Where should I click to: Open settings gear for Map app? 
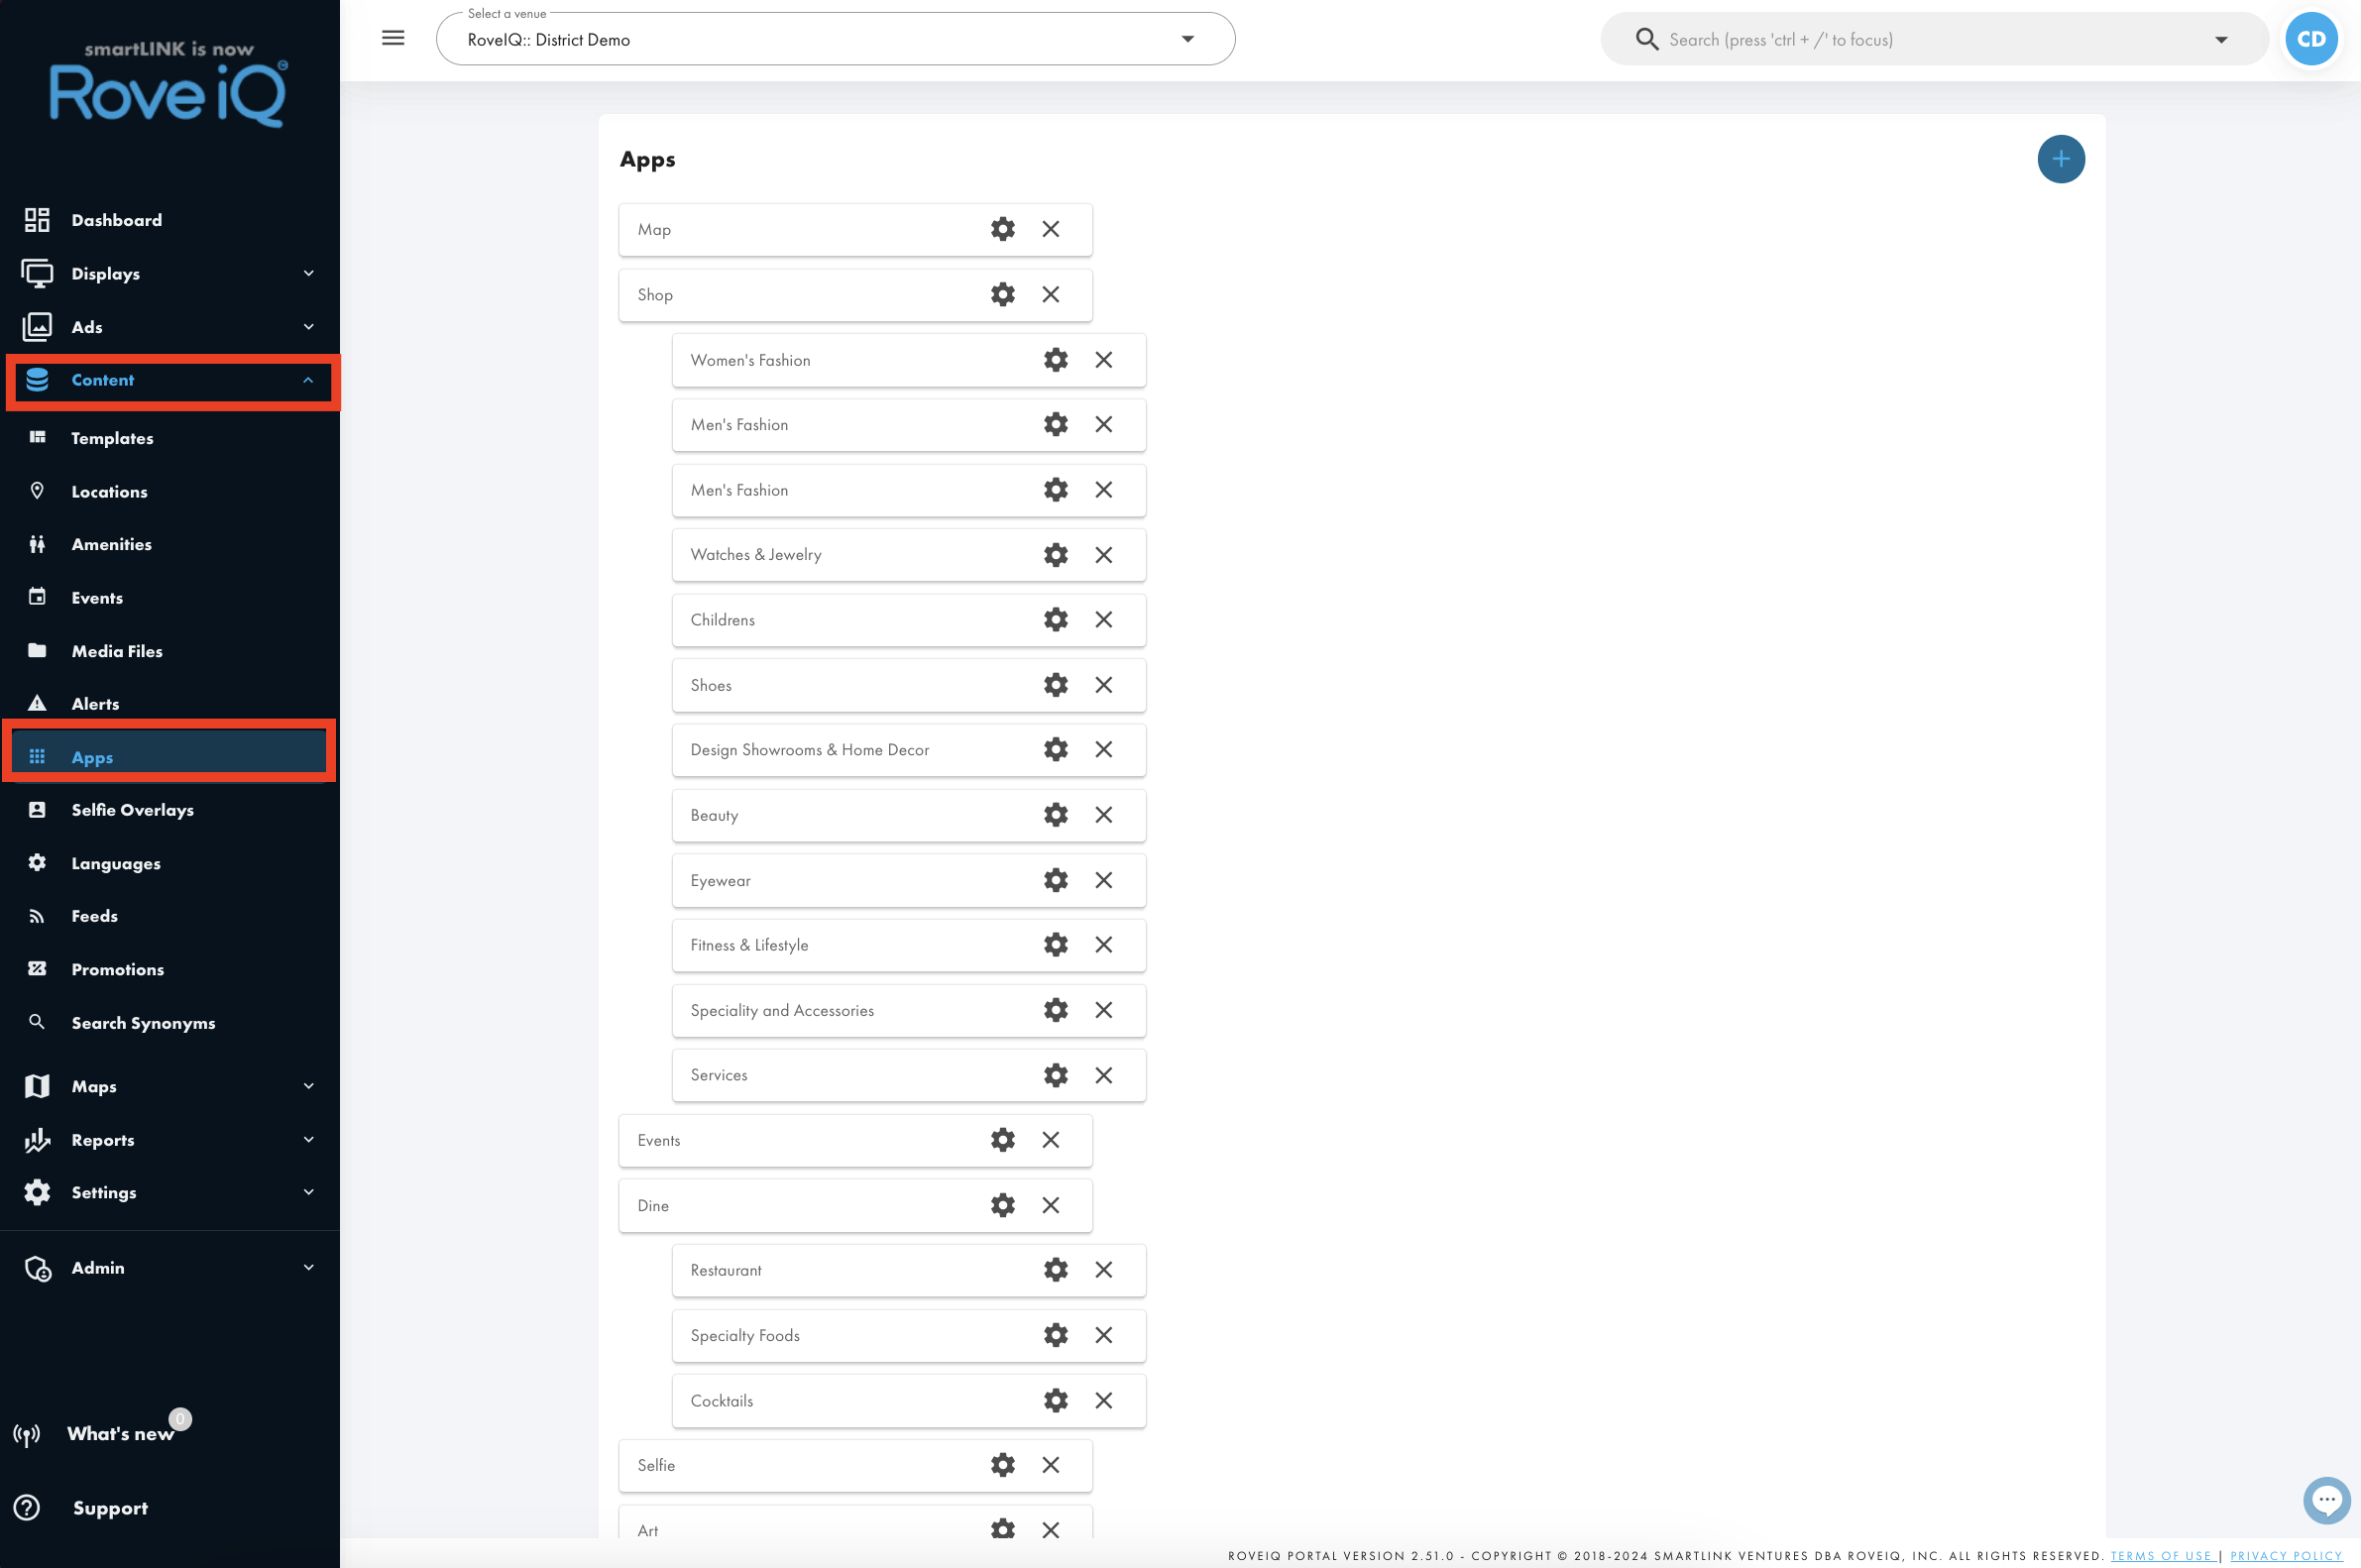(1002, 229)
